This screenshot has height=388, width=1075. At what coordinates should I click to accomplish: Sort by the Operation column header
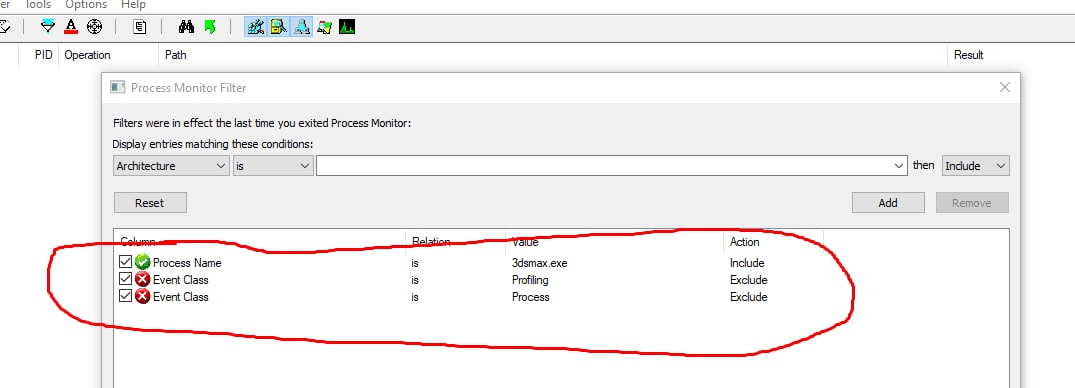click(x=87, y=55)
